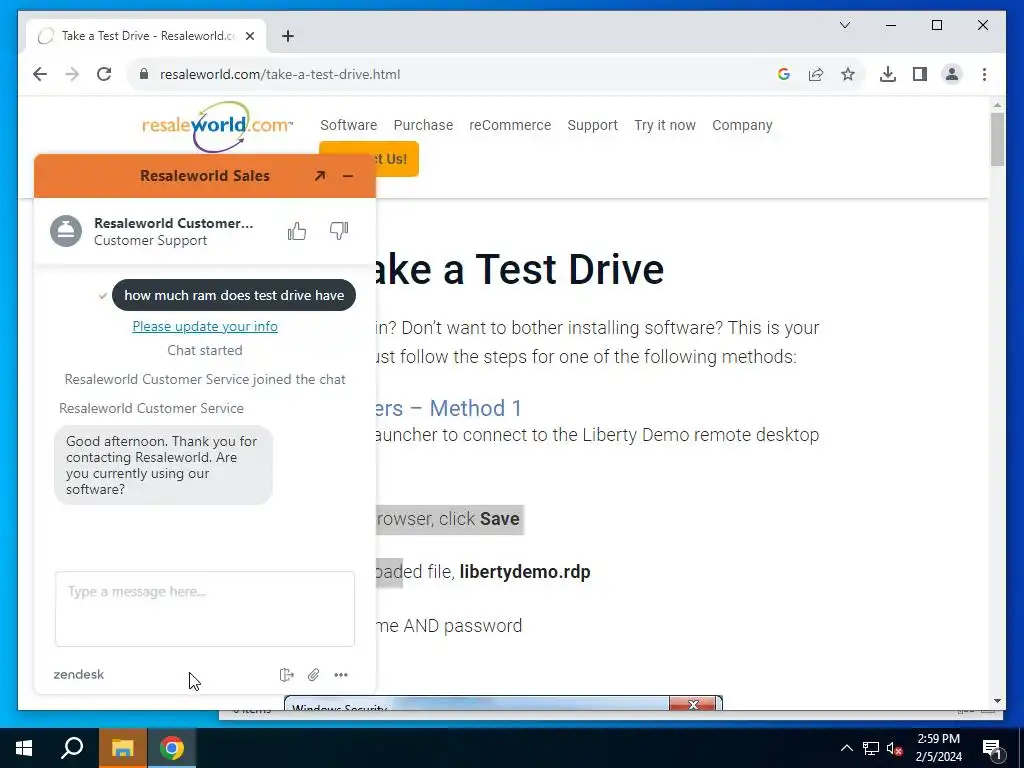
Task: View site information via the lock icon
Action: coord(144,74)
